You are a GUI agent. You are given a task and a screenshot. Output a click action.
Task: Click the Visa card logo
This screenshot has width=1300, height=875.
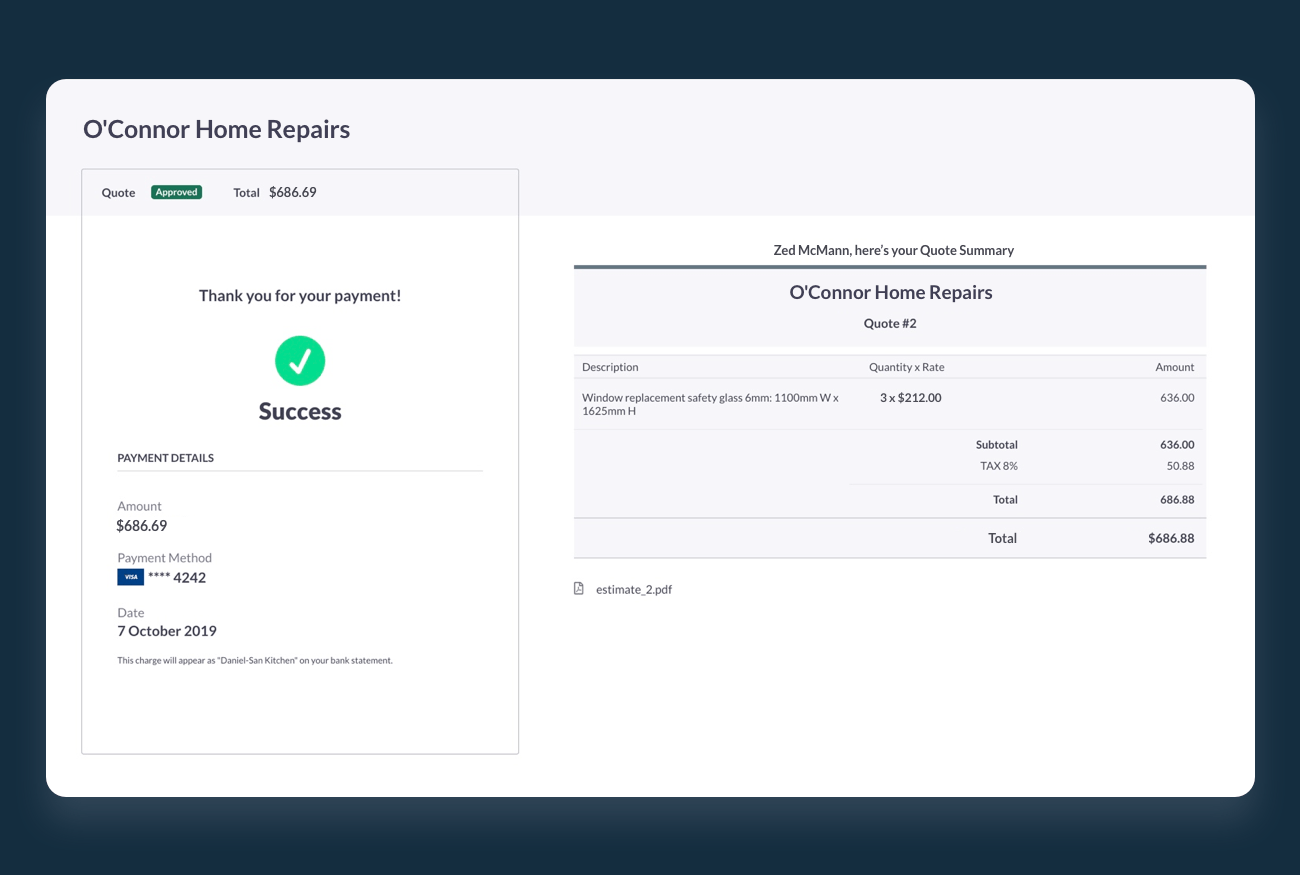(130, 577)
